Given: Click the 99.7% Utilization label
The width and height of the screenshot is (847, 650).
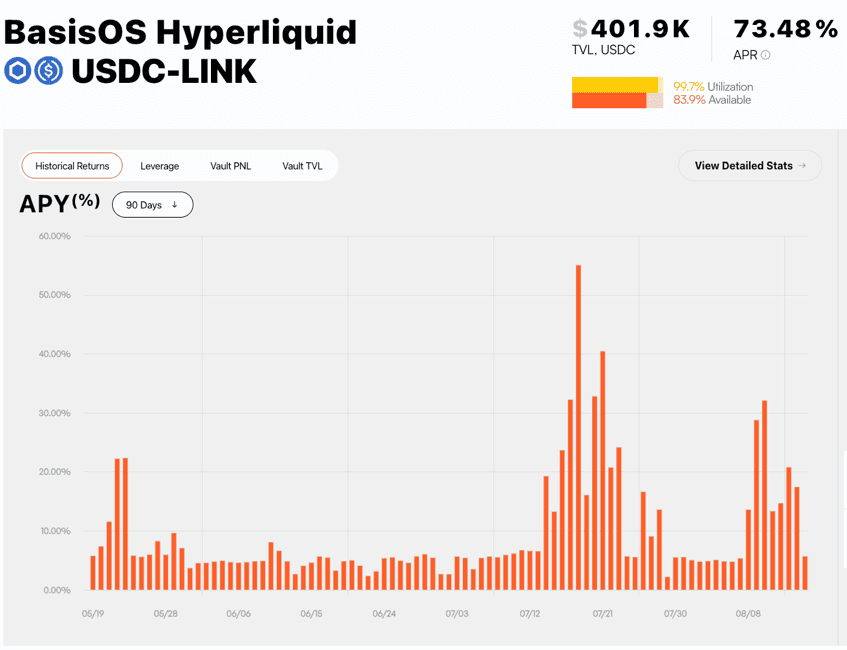Looking at the screenshot, I should point(713,87).
